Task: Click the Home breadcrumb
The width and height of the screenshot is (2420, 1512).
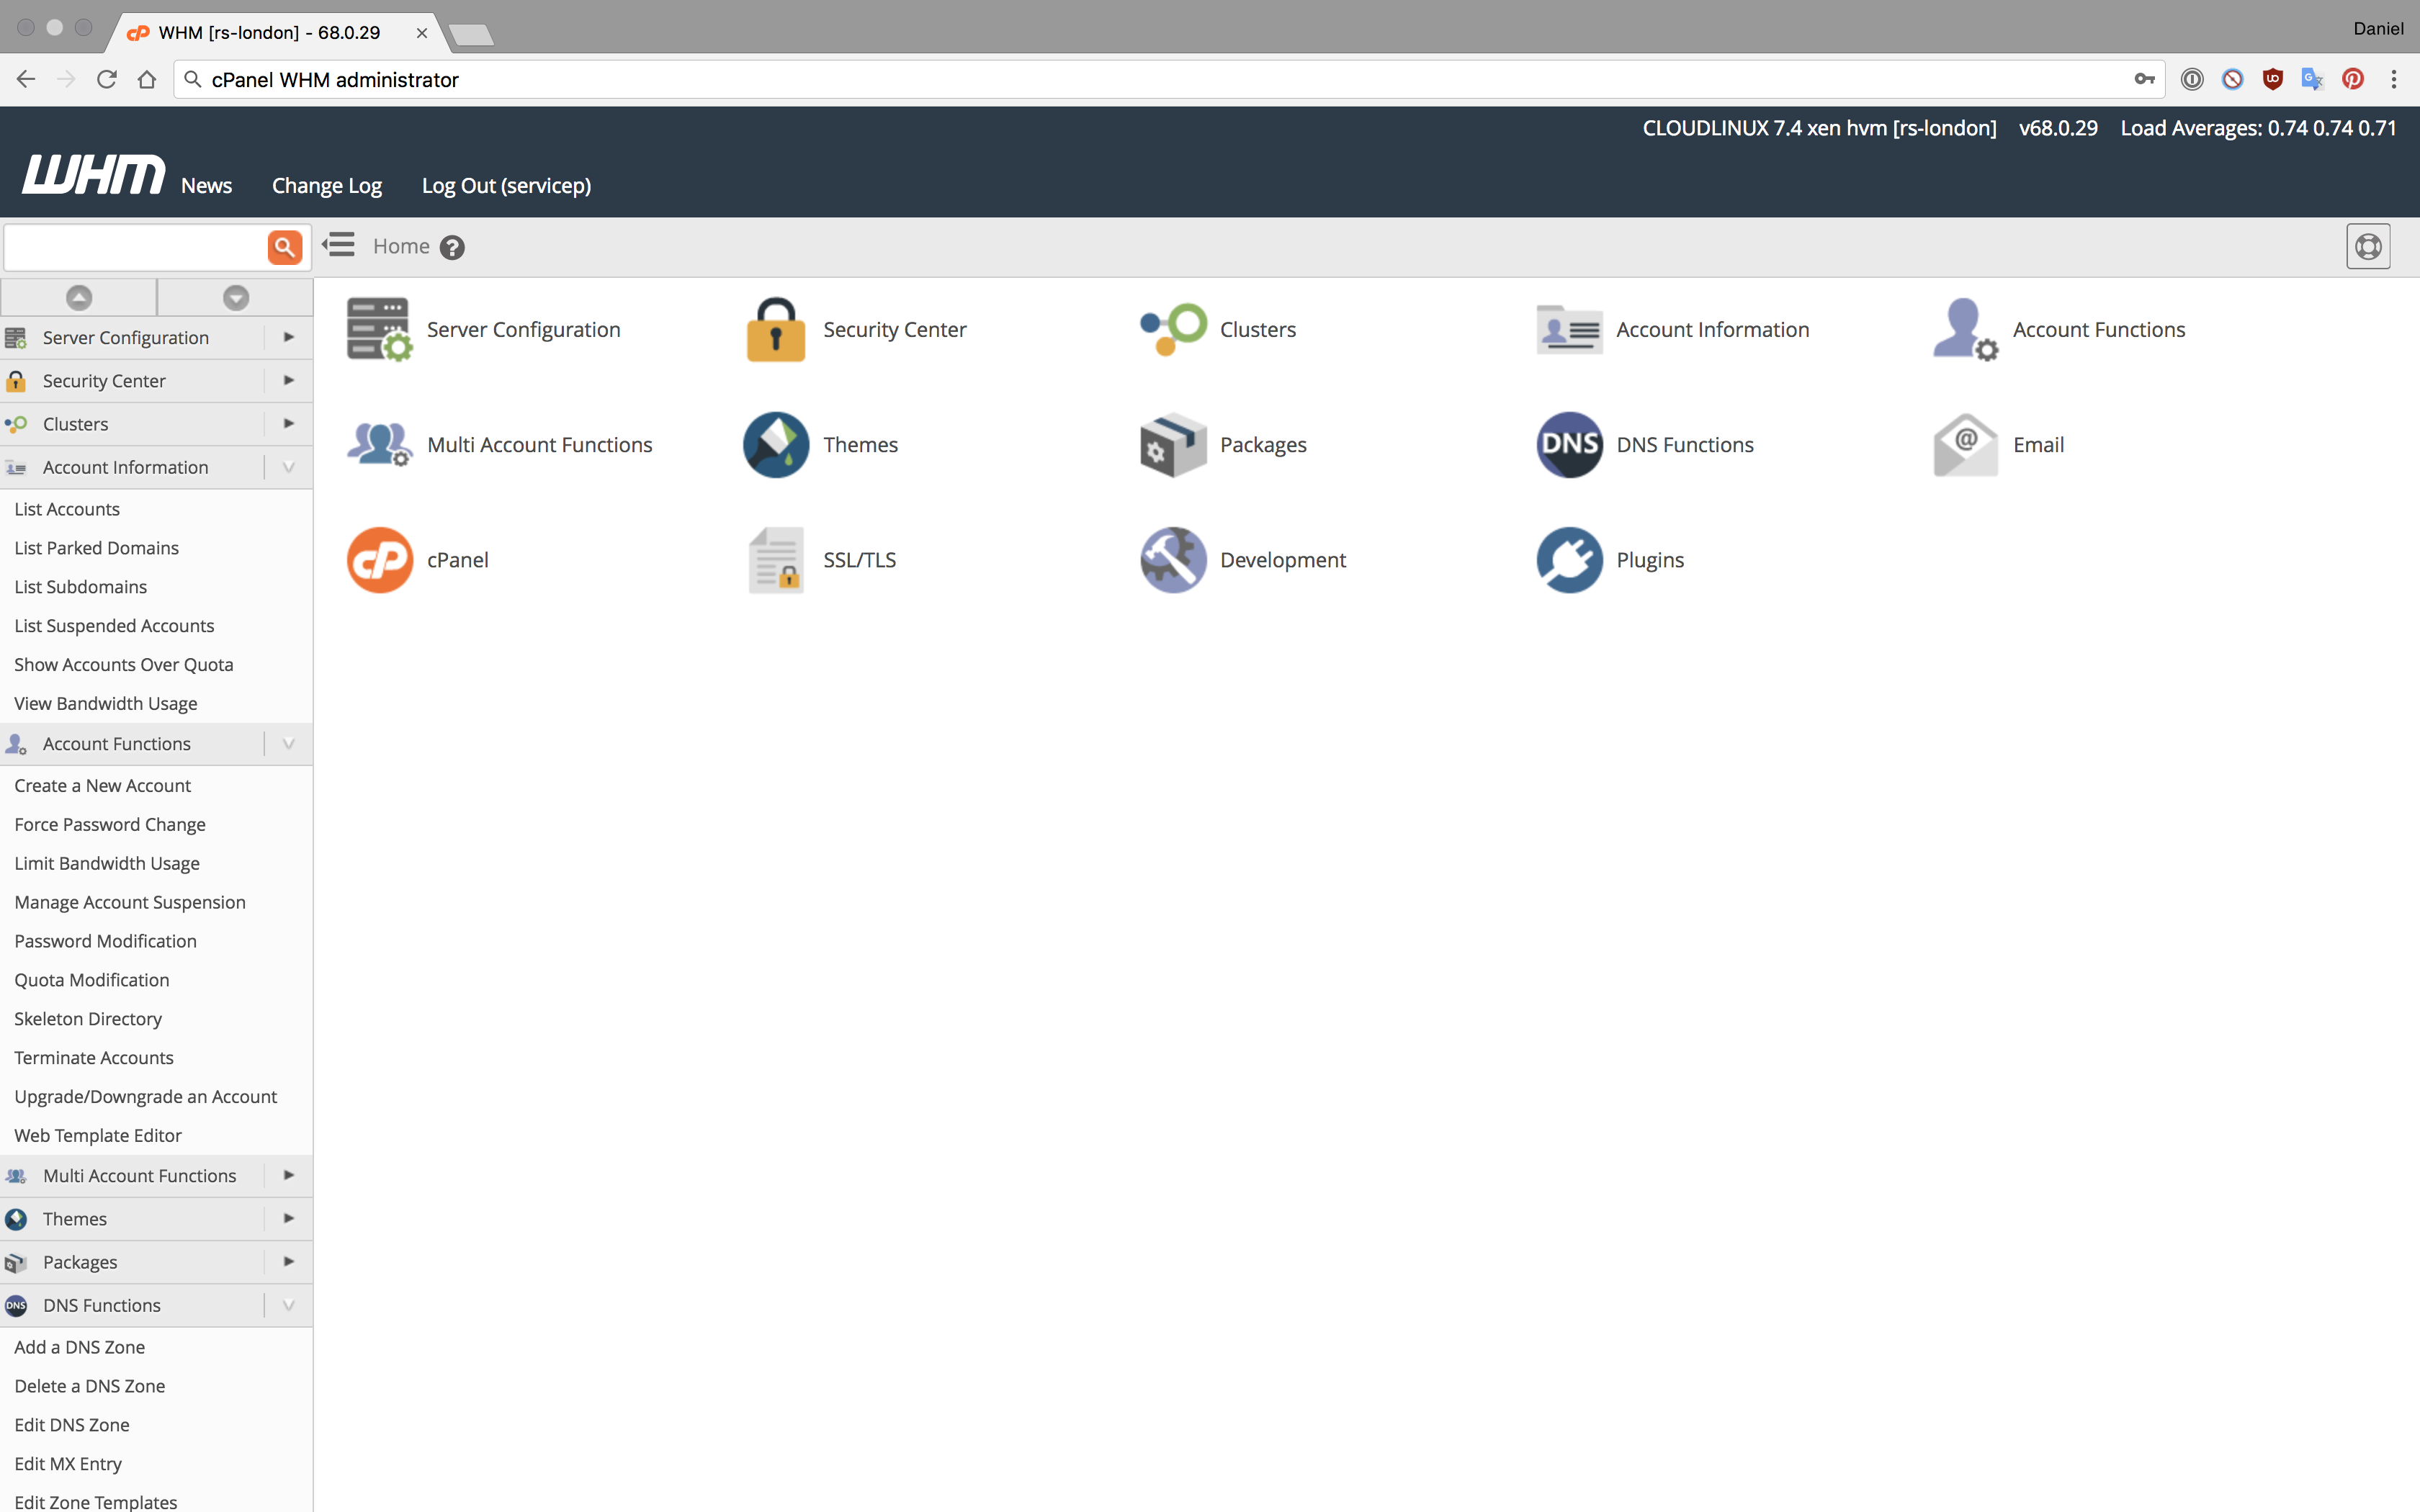Action: tap(401, 246)
